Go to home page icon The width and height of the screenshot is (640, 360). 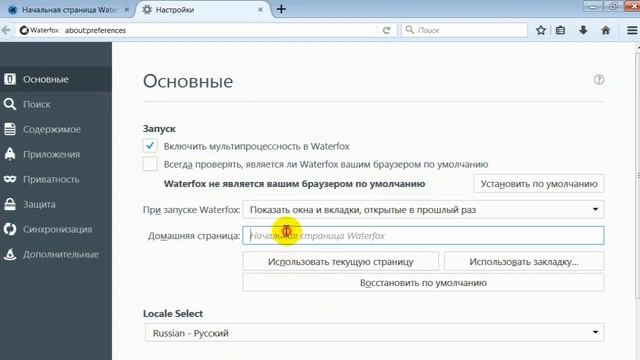606,30
